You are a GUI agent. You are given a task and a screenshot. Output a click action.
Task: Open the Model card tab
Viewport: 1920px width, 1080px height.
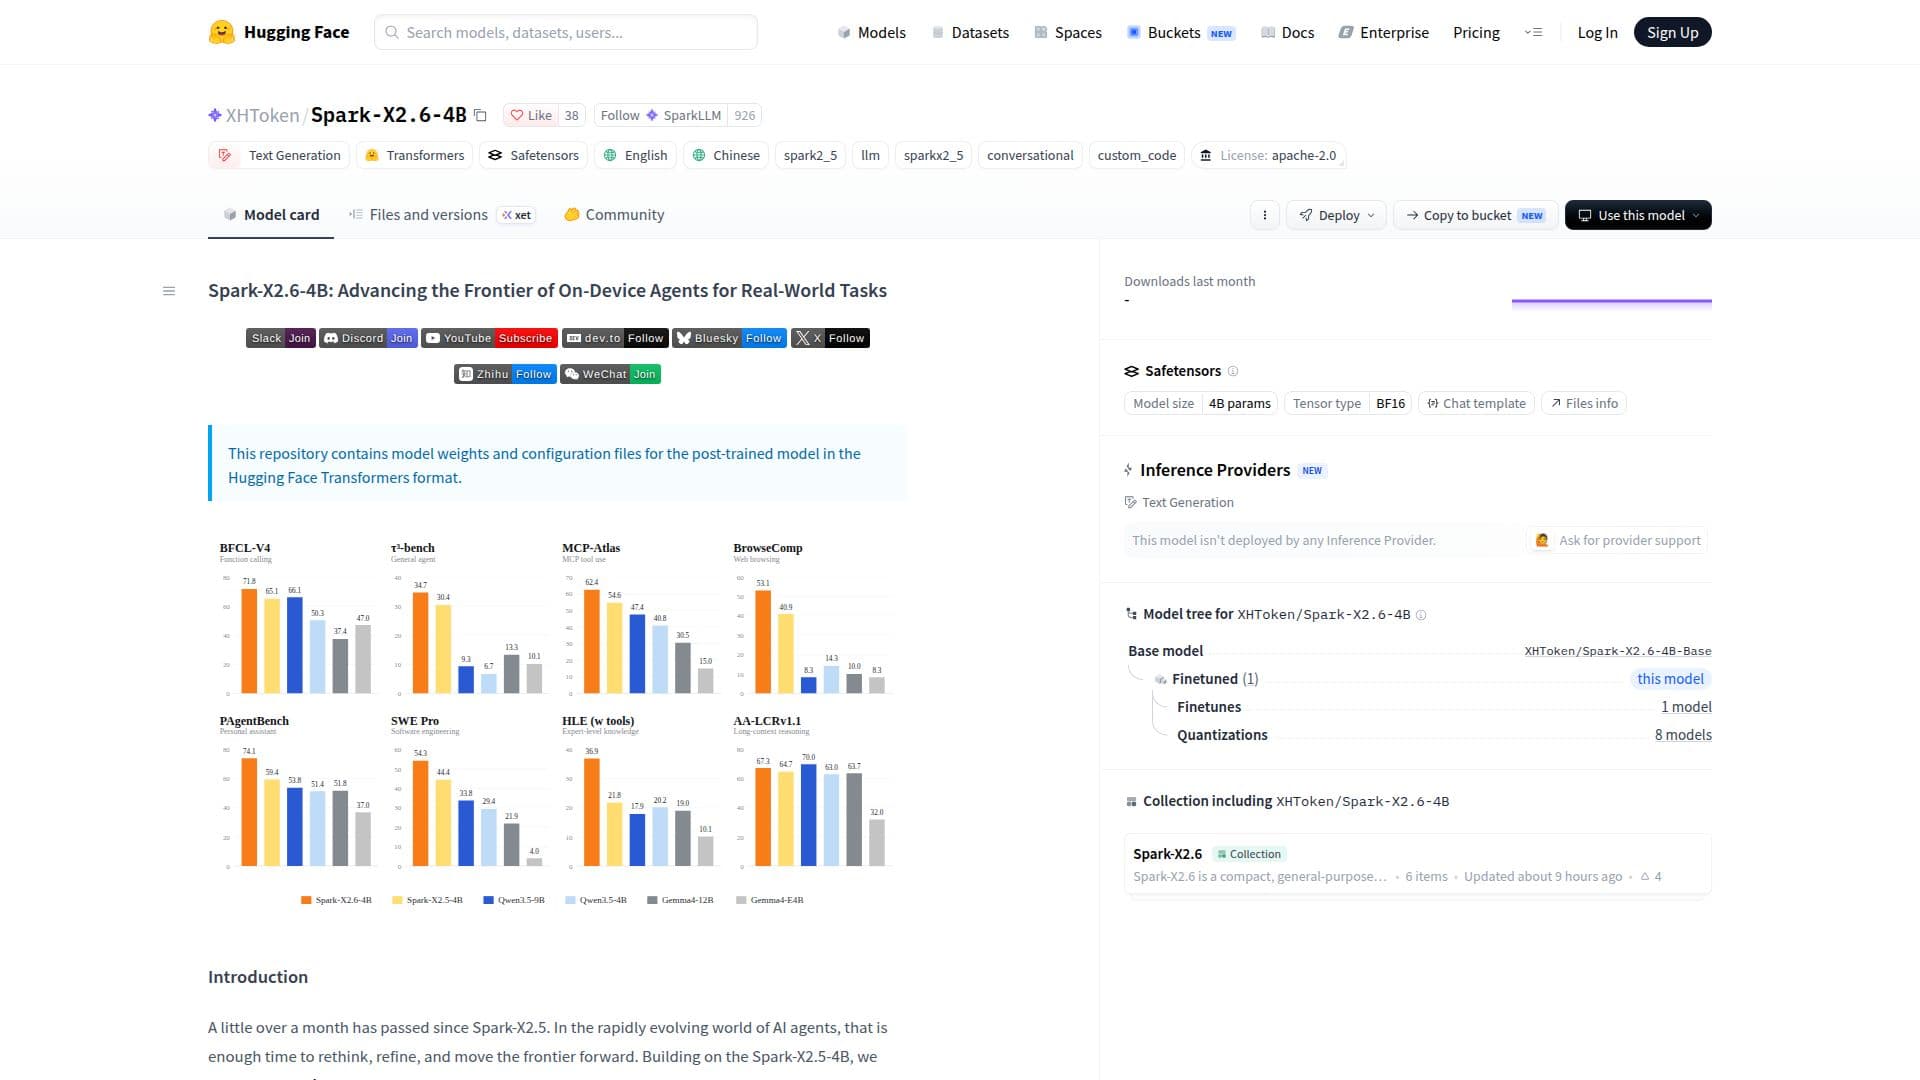click(x=271, y=215)
